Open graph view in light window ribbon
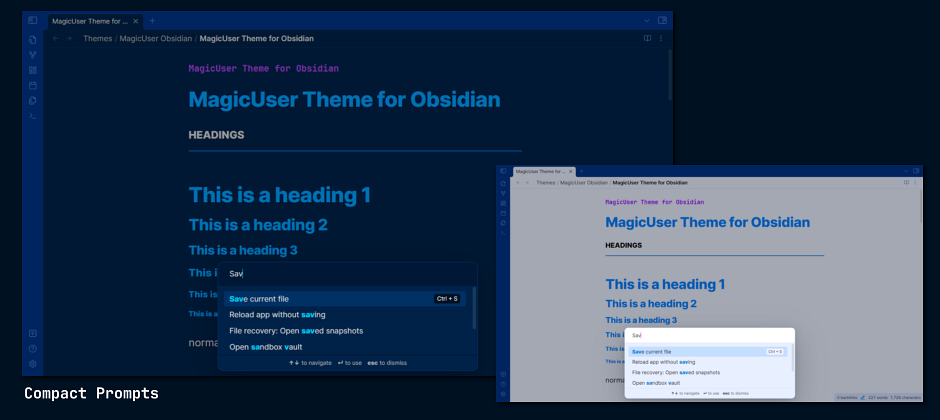The height and width of the screenshot is (420, 940). coord(503,194)
